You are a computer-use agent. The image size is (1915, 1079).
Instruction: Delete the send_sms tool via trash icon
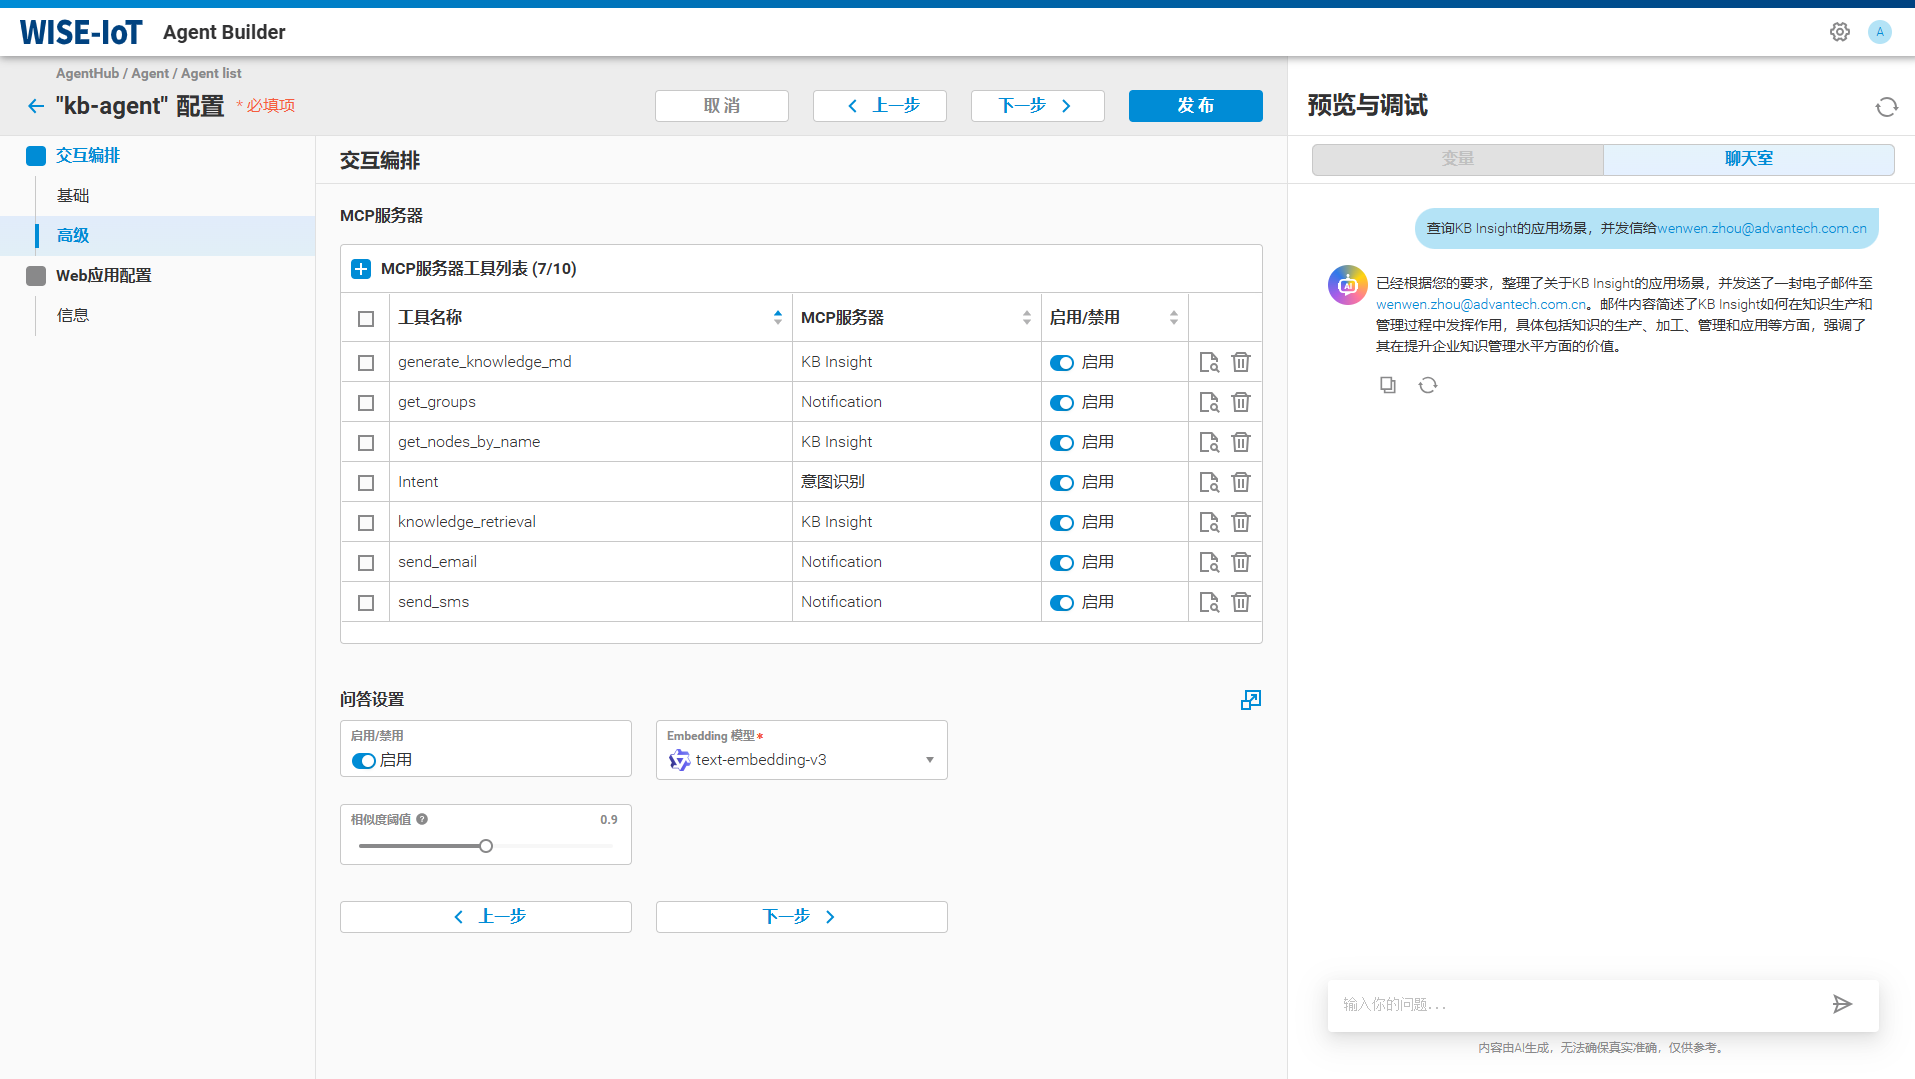tap(1240, 601)
